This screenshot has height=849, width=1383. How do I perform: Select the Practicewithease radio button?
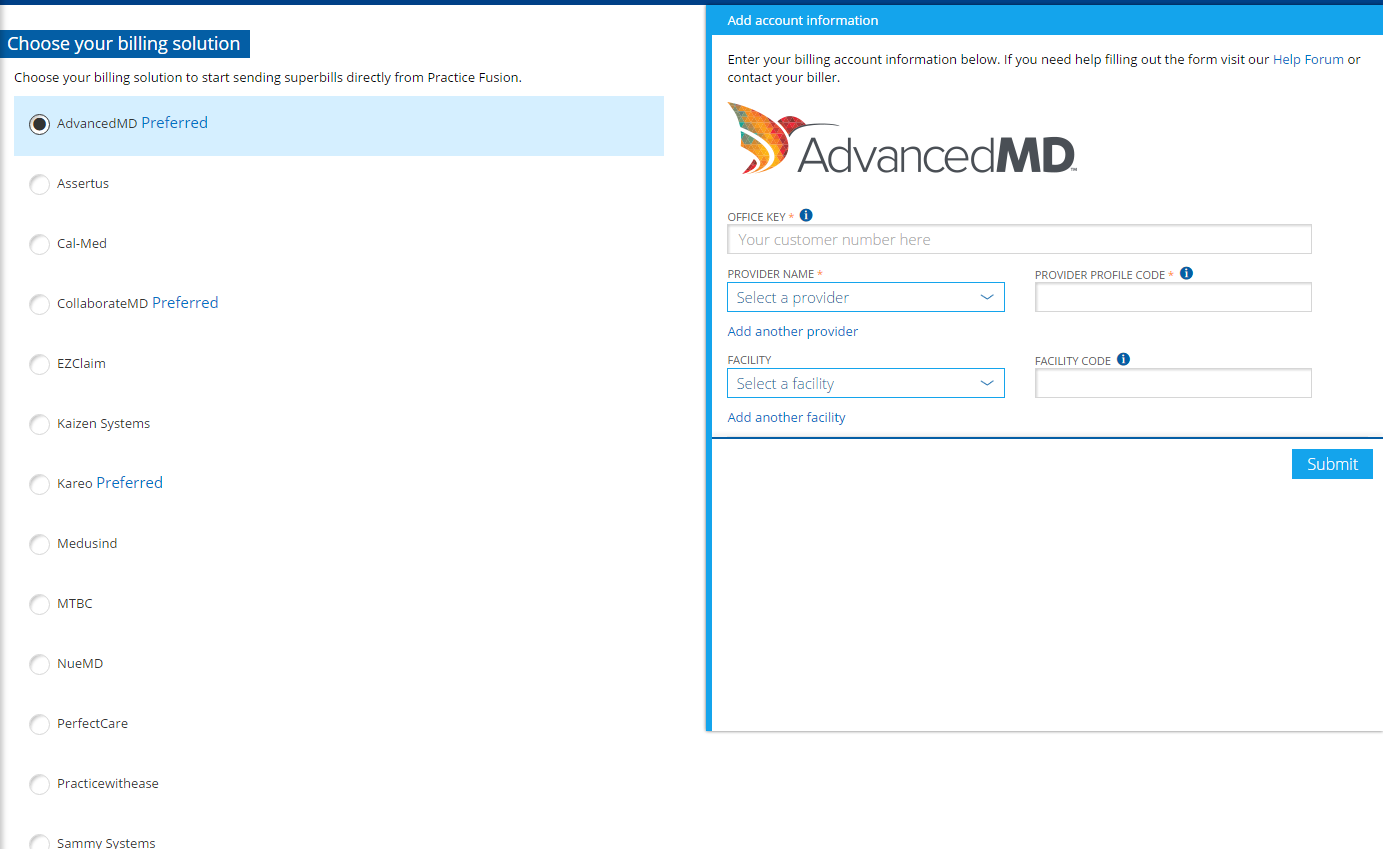pos(39,784)
